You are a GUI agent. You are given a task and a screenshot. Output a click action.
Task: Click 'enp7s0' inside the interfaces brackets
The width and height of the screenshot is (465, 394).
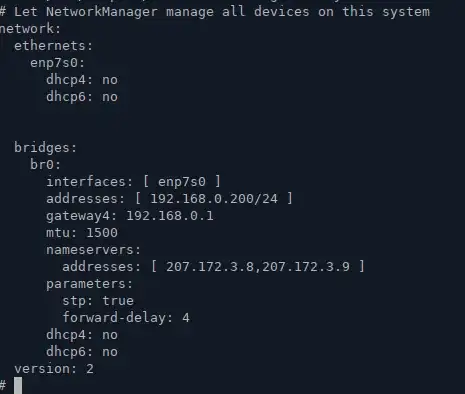182,182
